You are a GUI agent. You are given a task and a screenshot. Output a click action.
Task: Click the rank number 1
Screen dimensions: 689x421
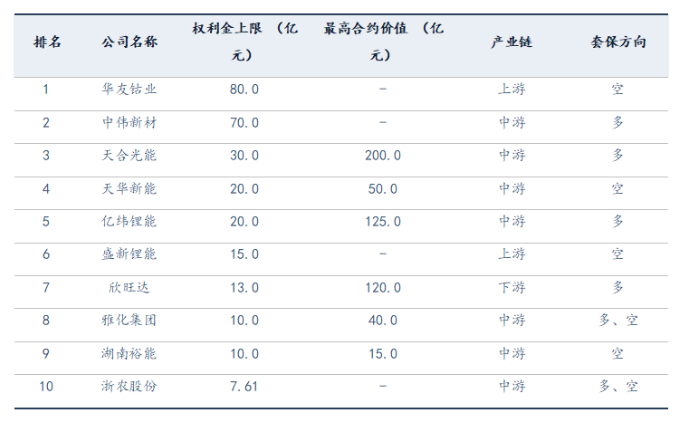point(46,89)
